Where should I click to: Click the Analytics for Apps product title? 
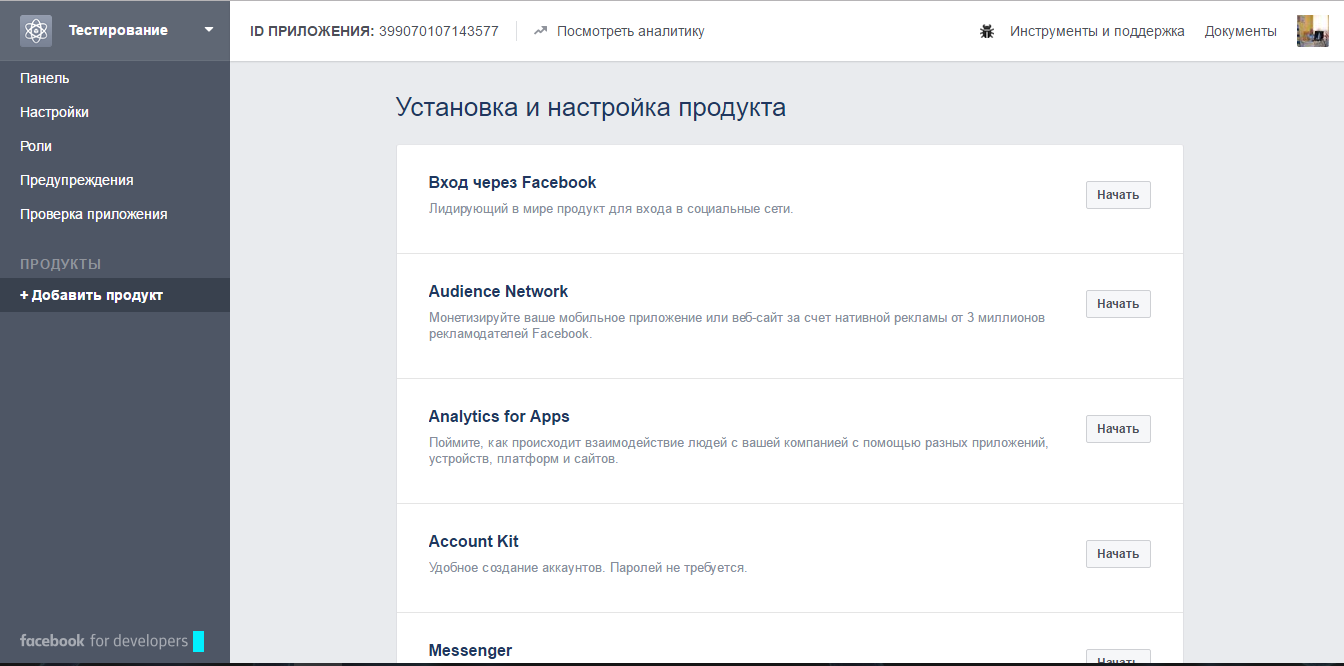point(499,416)
